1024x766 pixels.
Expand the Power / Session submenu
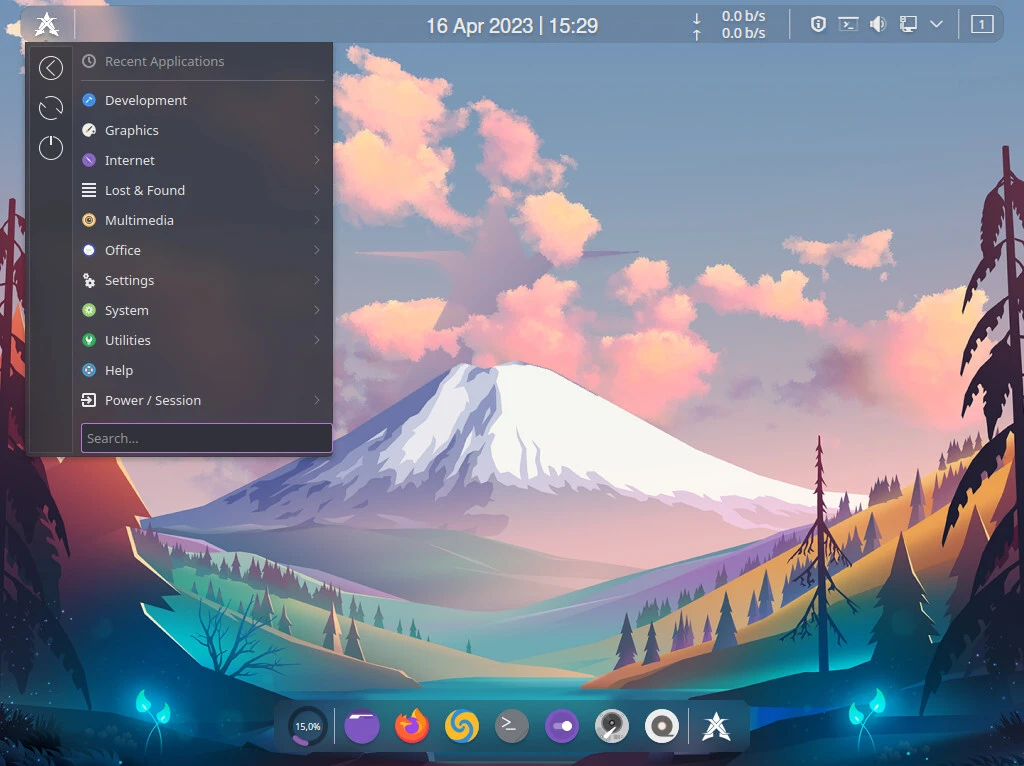coord(151,400)
